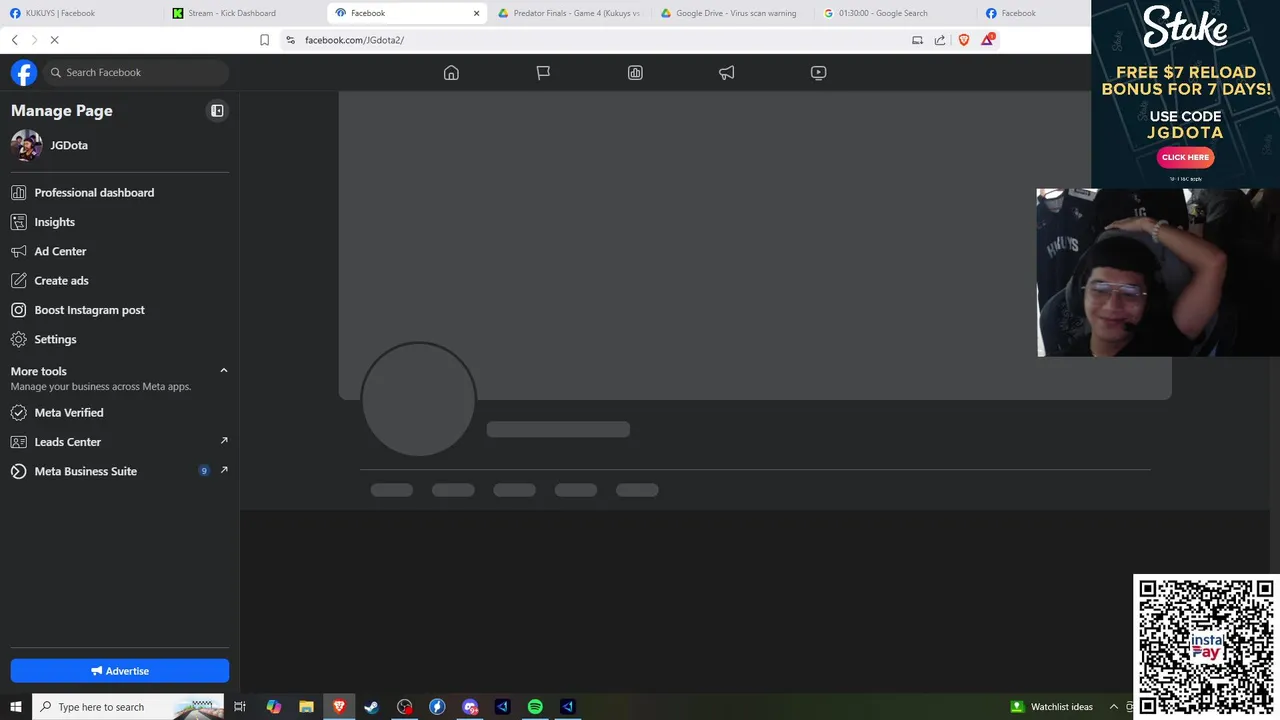Open the Pages flag icon in top bar
Viewport: 1280px width, 720px height.
point(543,73)
